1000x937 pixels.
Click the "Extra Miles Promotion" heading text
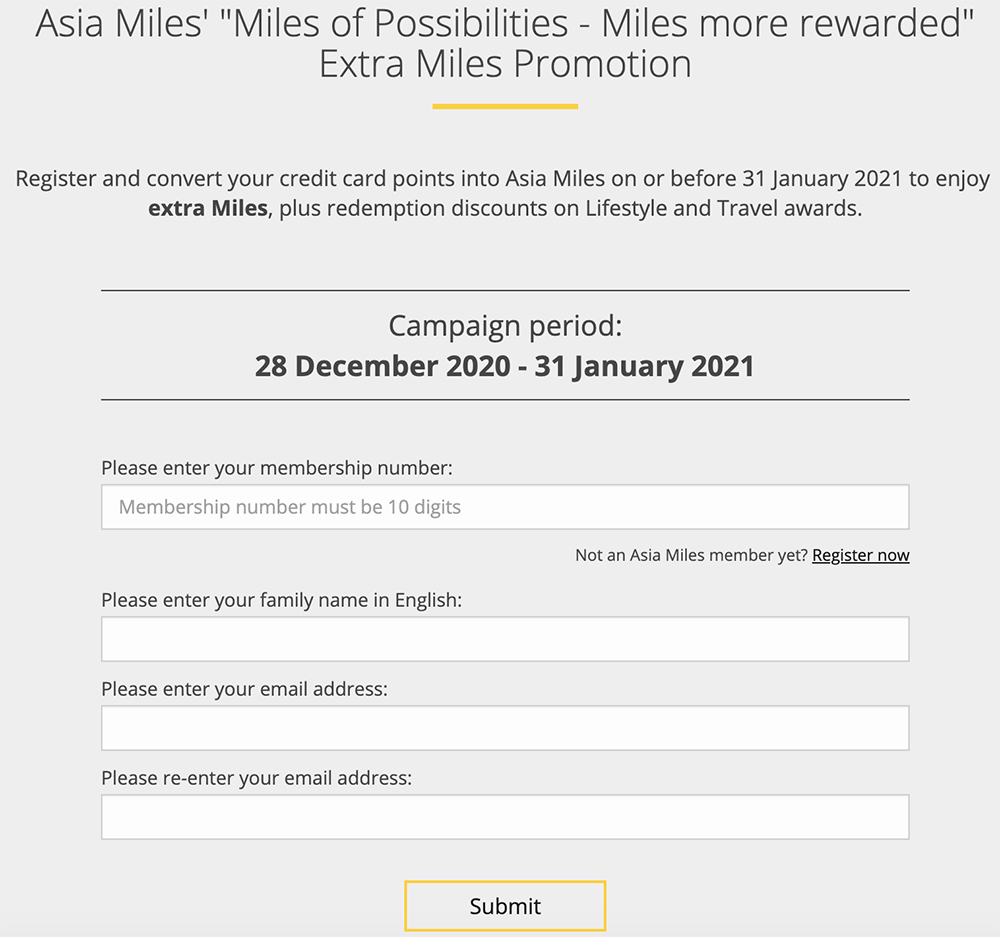505,64
